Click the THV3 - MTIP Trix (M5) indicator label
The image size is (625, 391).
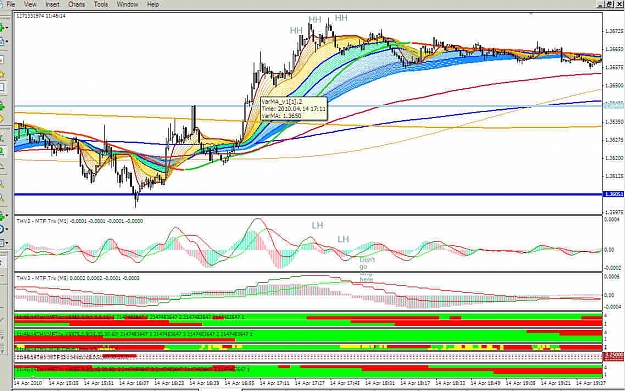coord(78,278)
